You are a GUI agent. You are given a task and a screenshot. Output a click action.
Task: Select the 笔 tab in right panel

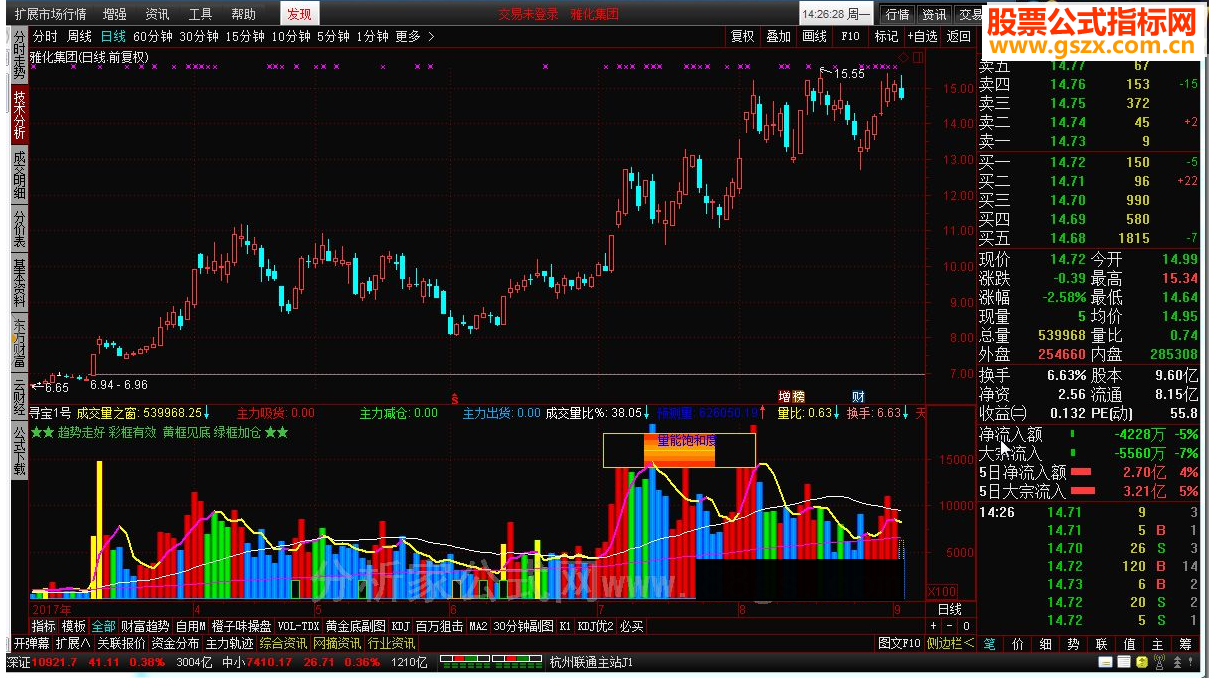coord(990,644)
